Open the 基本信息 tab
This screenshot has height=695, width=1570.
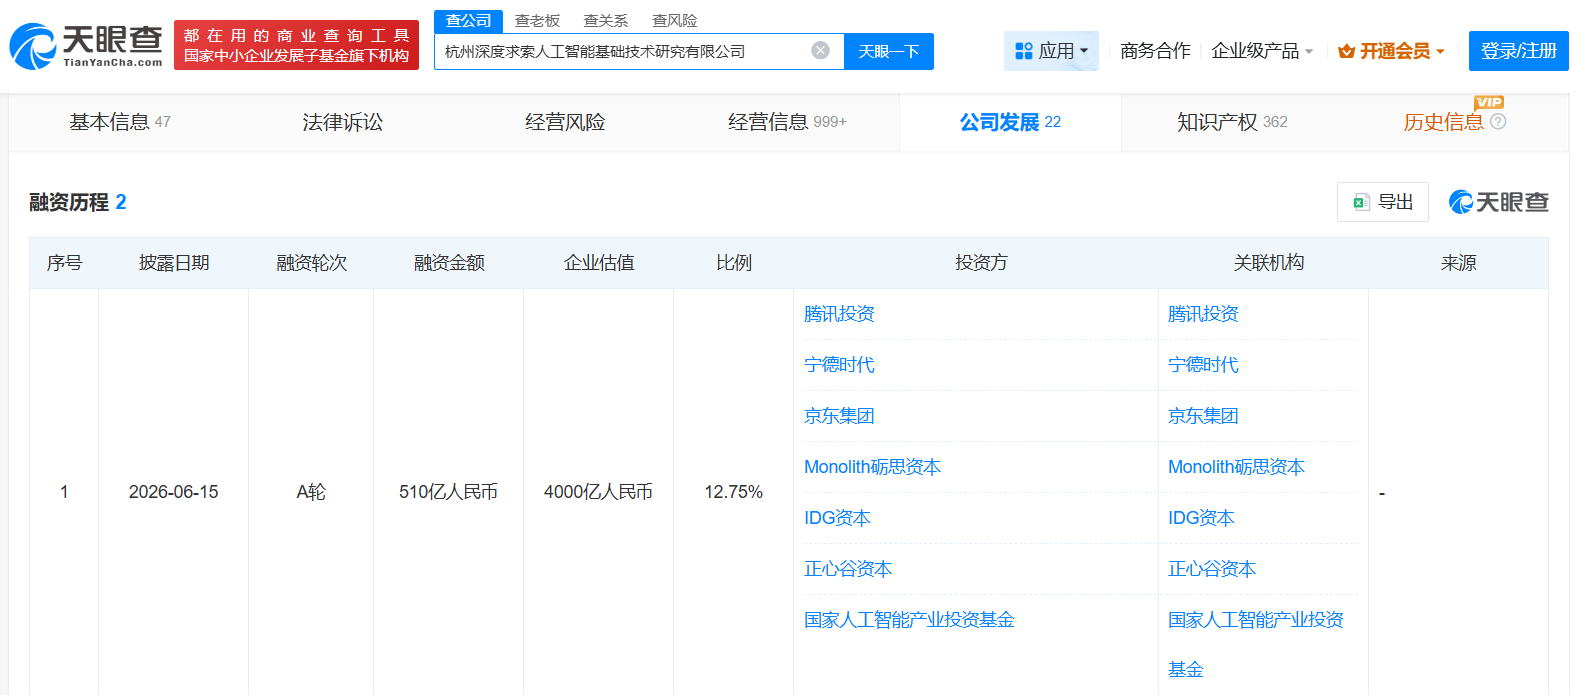click(120, 122)
